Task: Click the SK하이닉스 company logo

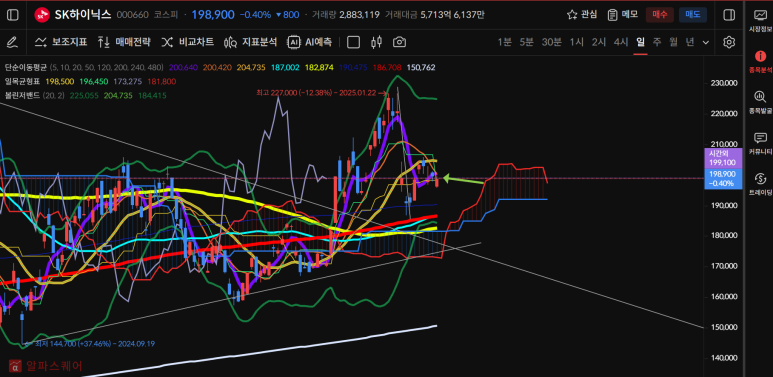Action: point(41,15)
